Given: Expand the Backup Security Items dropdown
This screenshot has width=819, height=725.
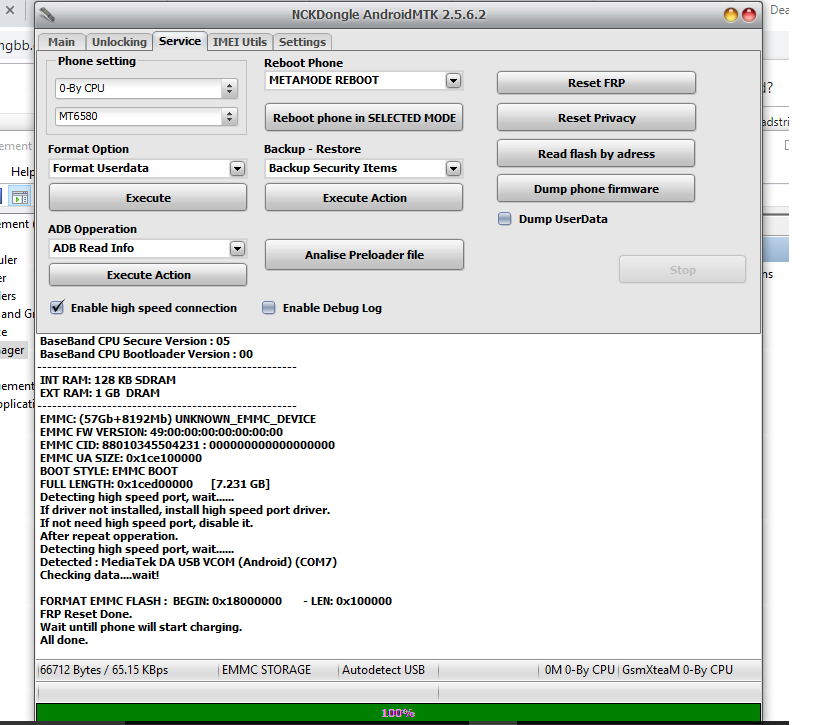Looking at the screenshot, I should click(453, 168).
